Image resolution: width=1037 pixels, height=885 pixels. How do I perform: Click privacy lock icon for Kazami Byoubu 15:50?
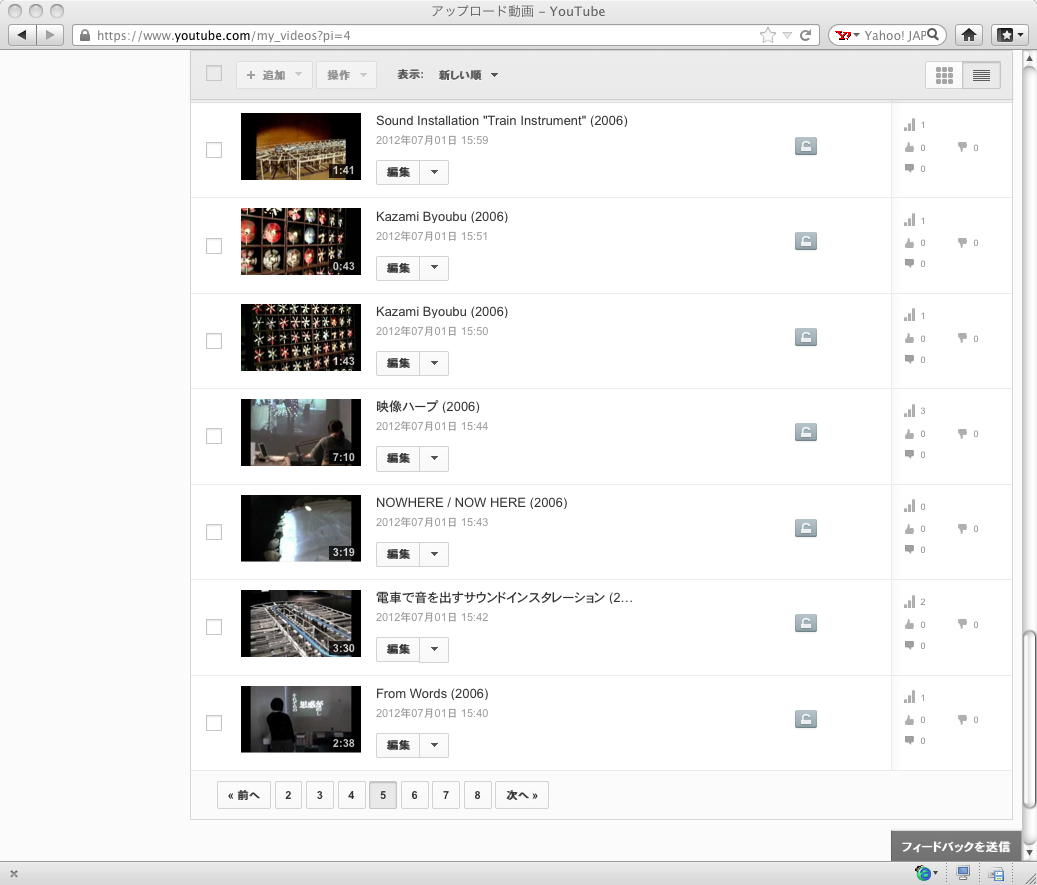806,337
